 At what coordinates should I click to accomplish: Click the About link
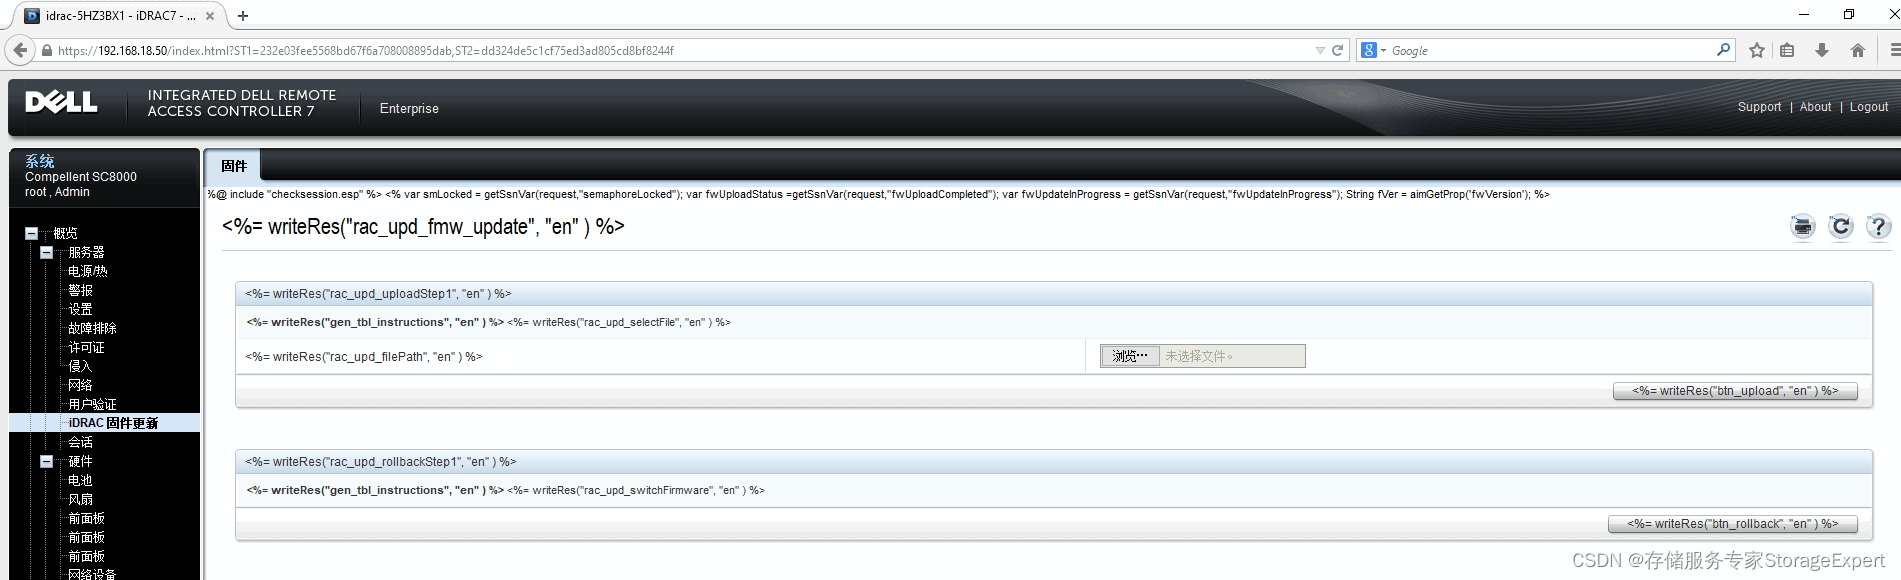[x=1815, y=107]
